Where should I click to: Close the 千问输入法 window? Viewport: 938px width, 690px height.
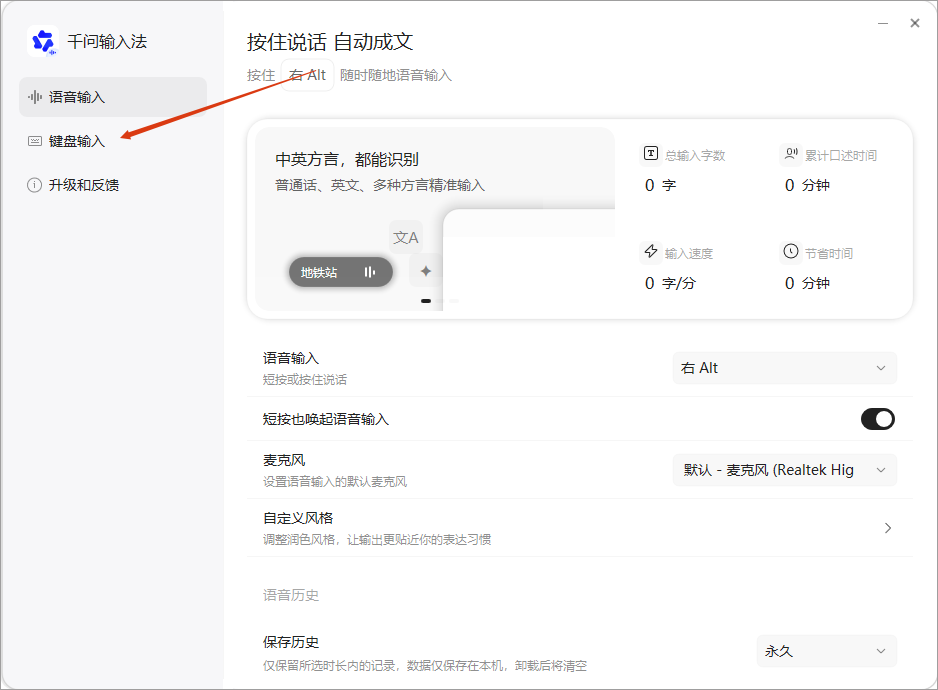[915, 23]
